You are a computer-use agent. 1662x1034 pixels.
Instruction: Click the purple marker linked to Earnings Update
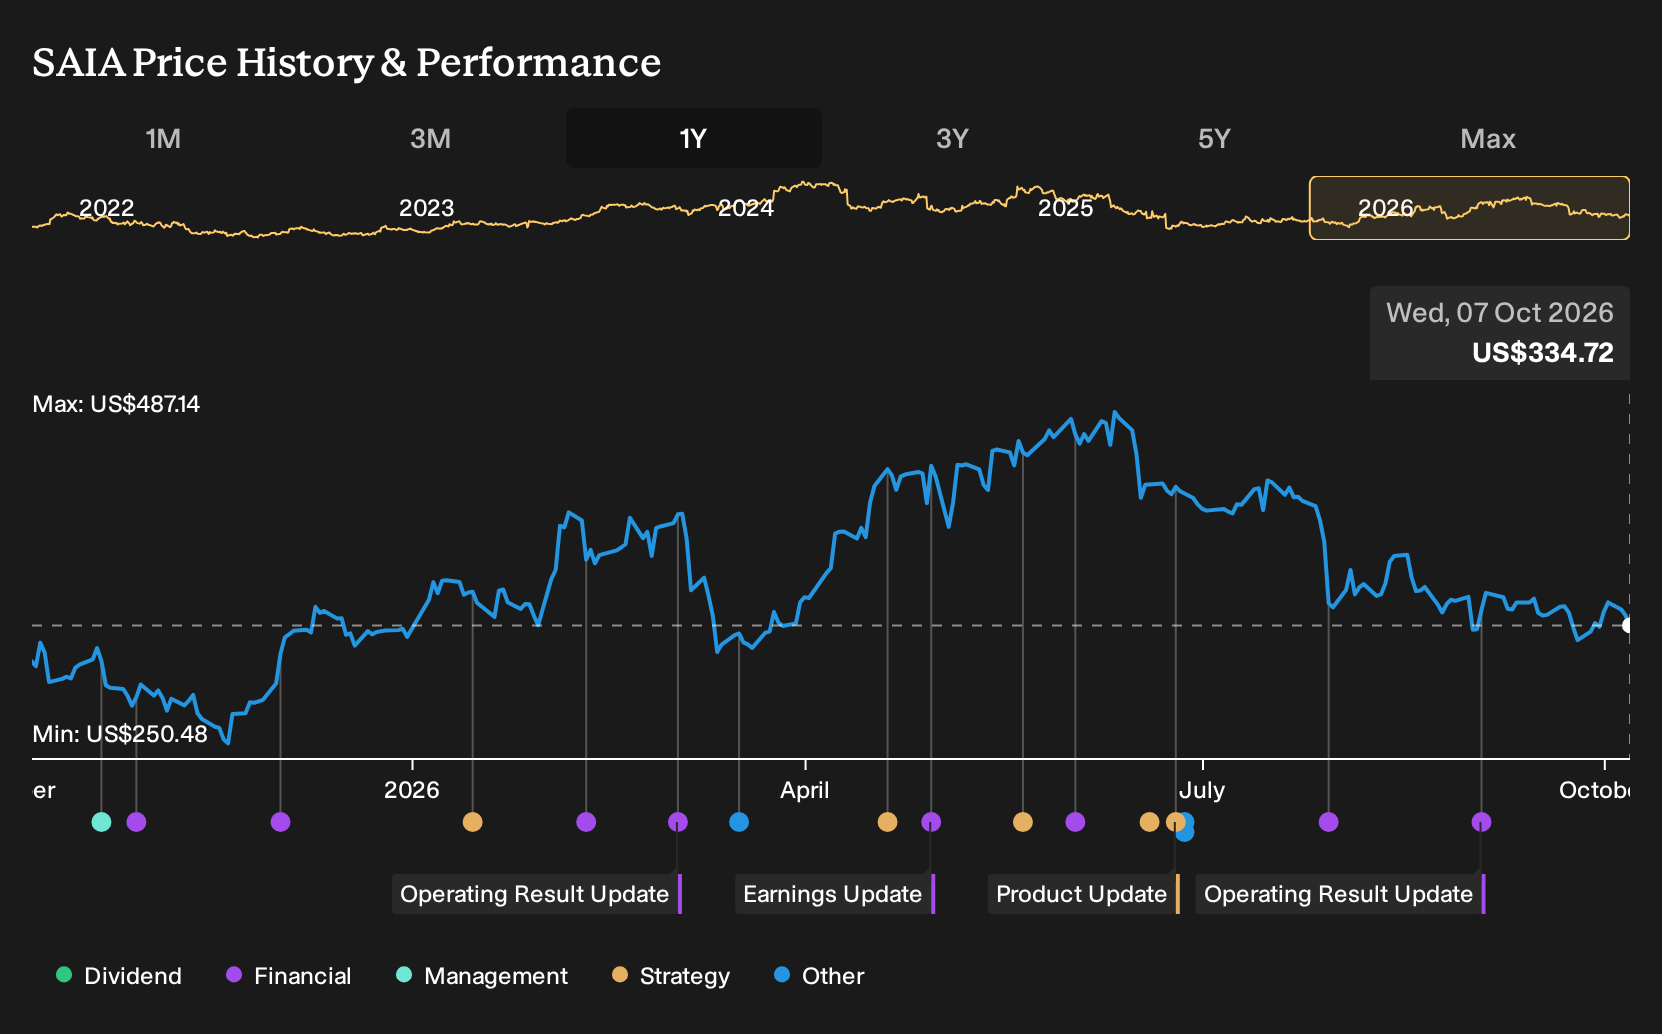[931, 822]
